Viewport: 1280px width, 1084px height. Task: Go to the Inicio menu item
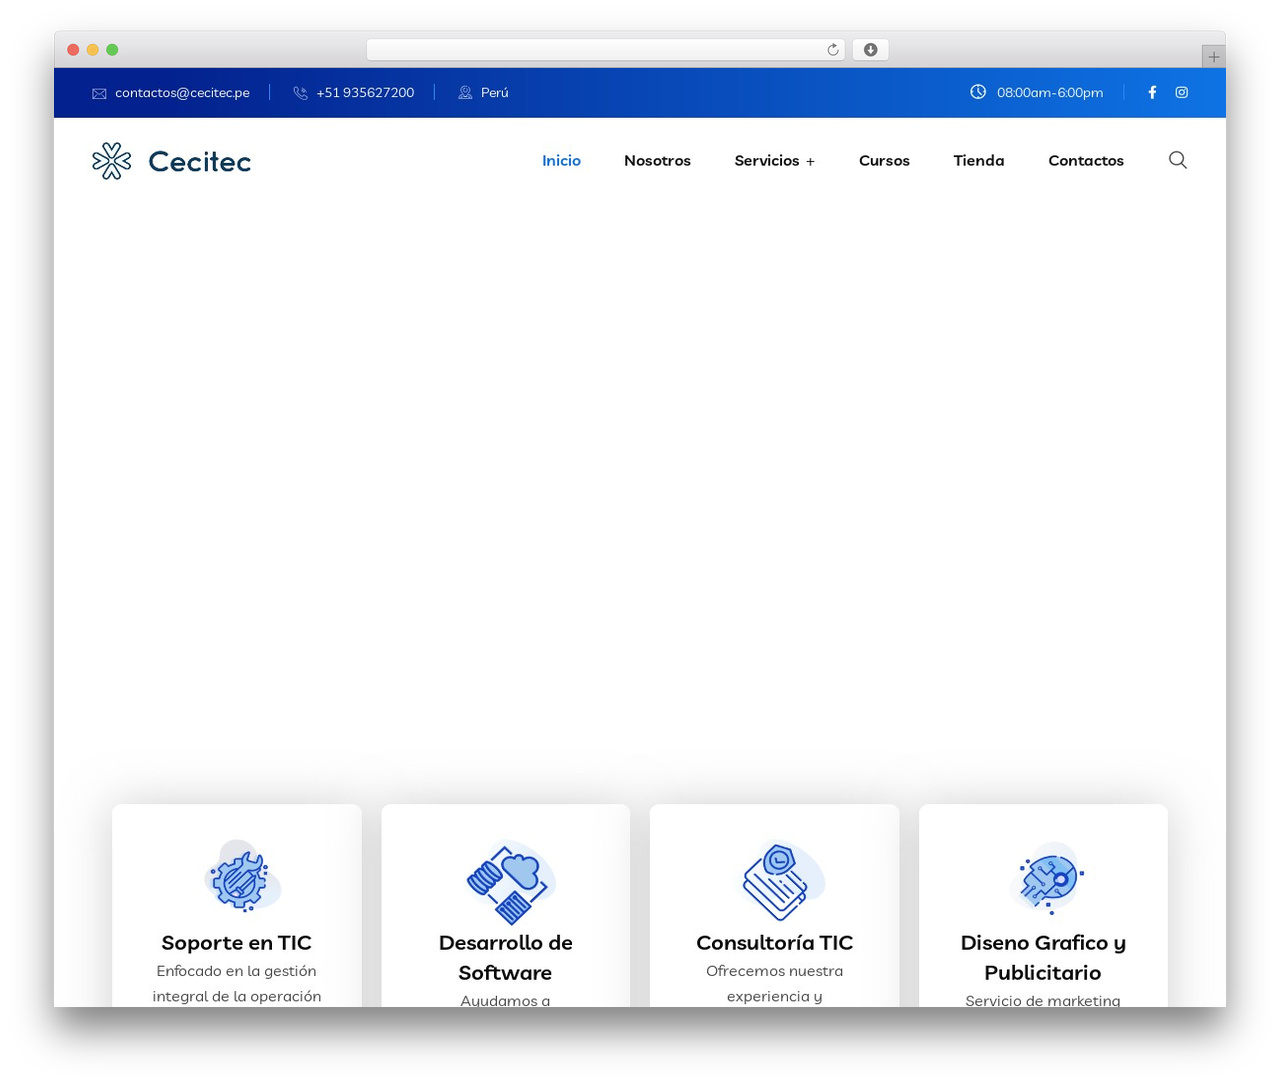(561, 161)
